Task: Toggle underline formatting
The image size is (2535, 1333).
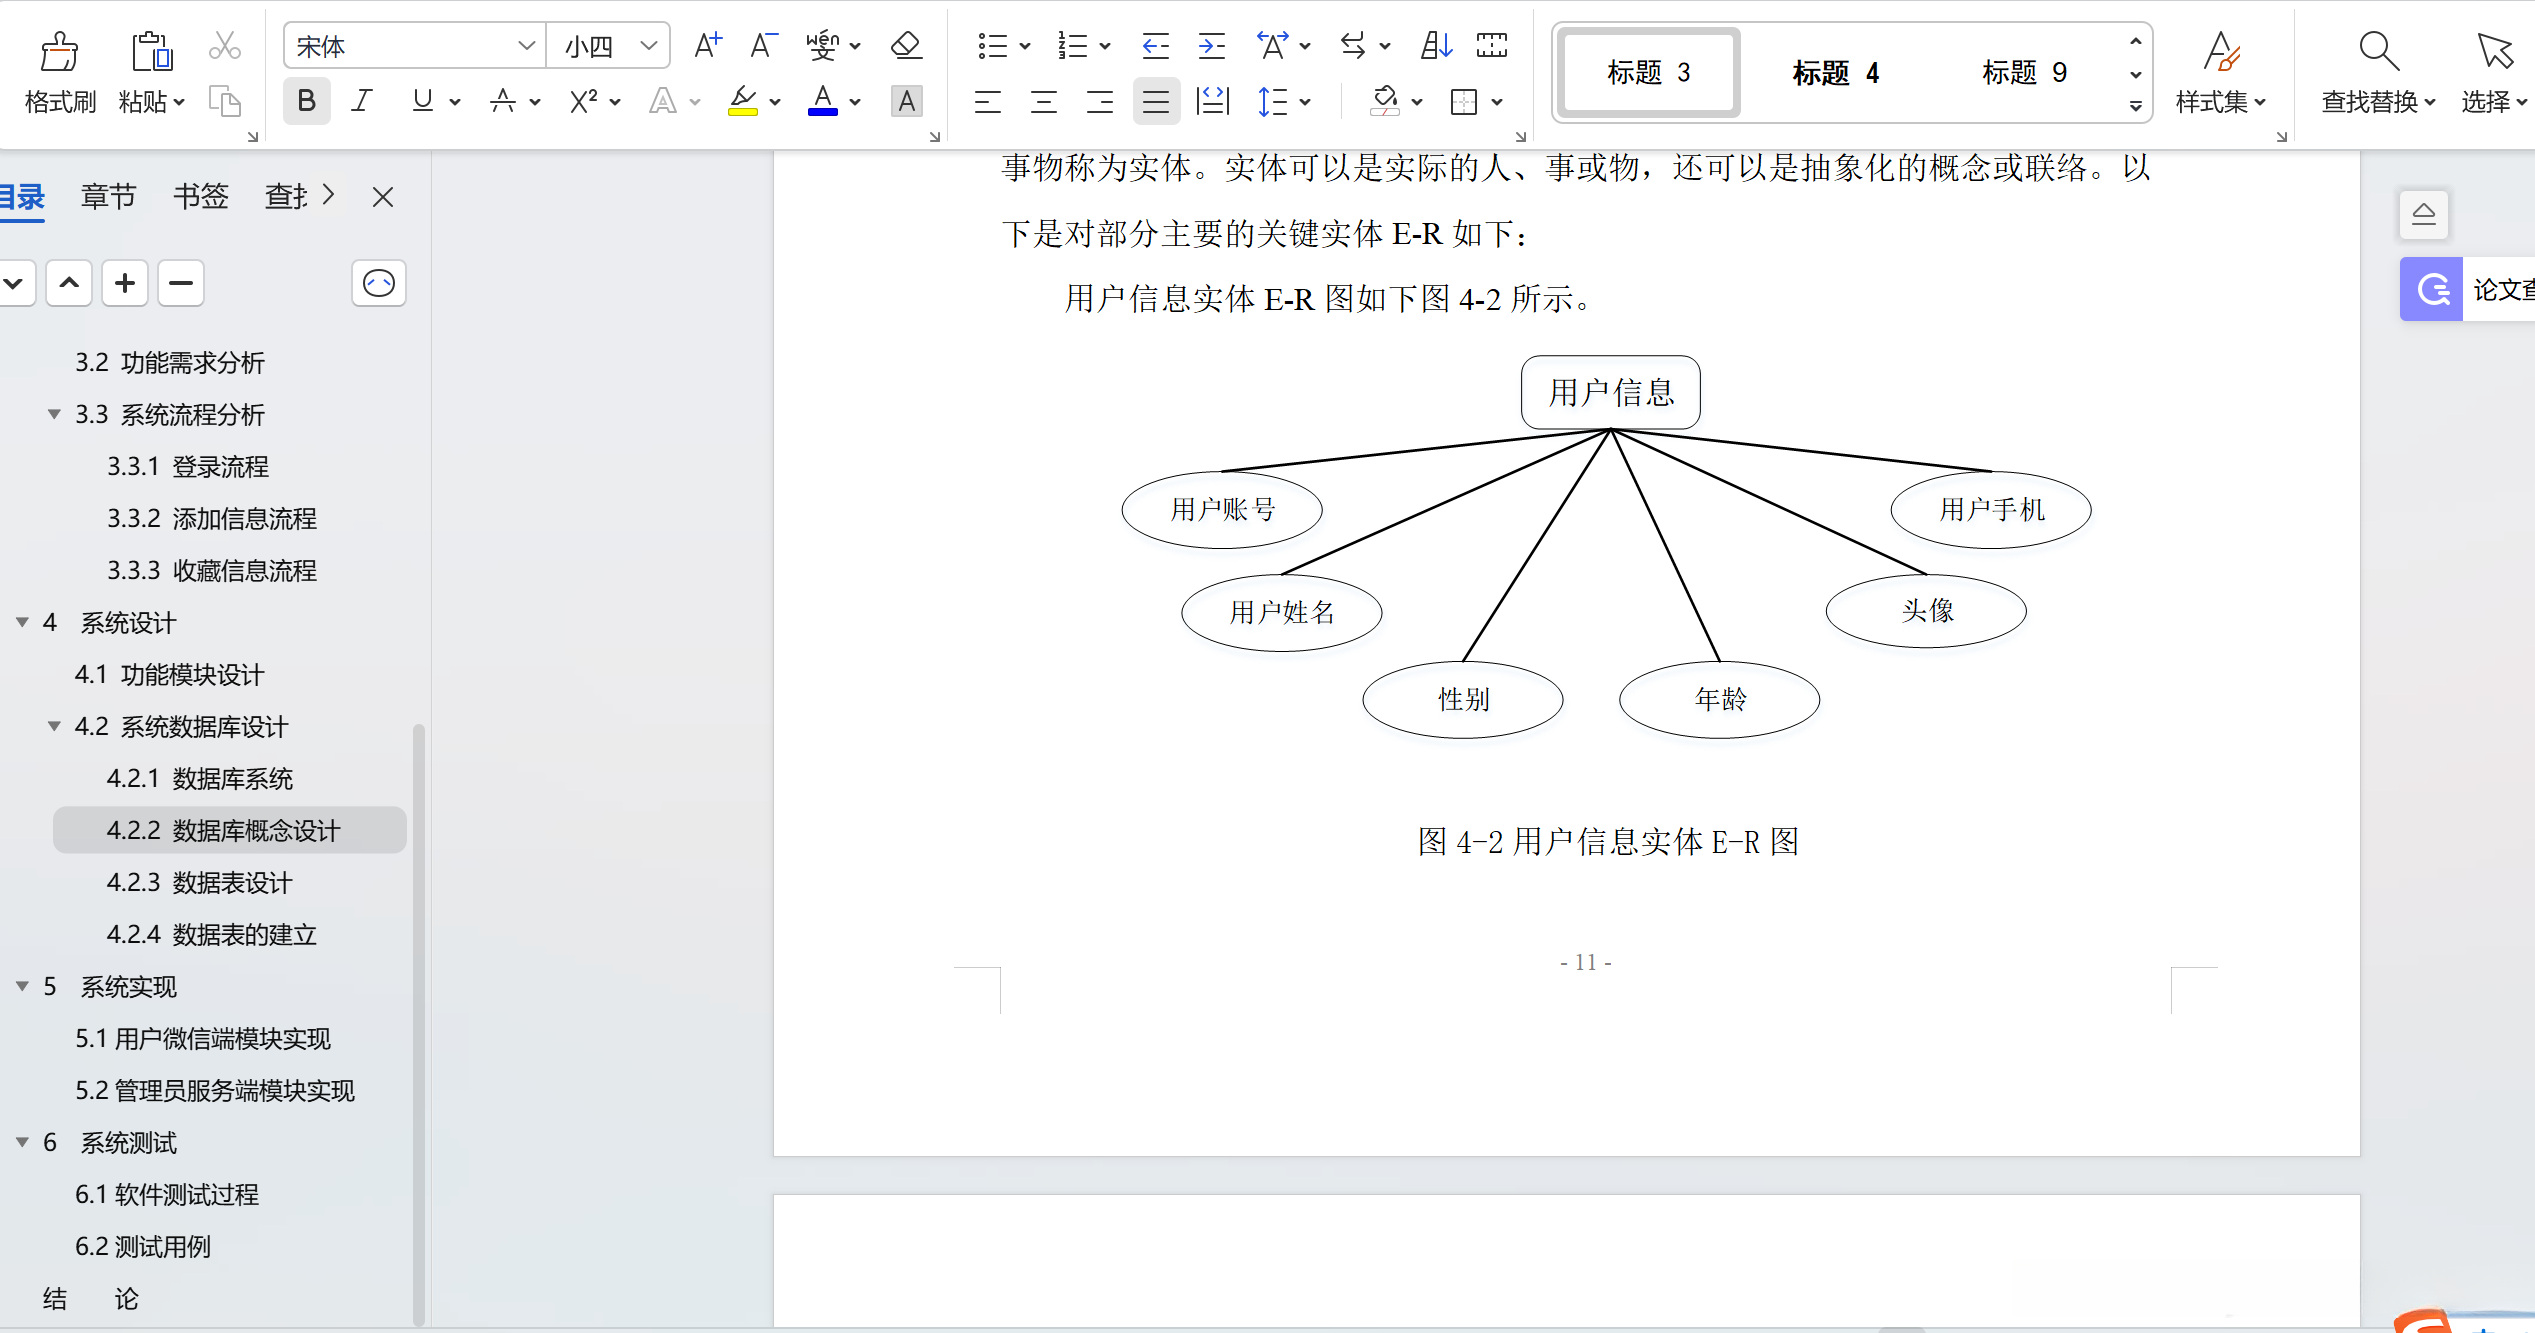Action: click(x=421, y=100)
